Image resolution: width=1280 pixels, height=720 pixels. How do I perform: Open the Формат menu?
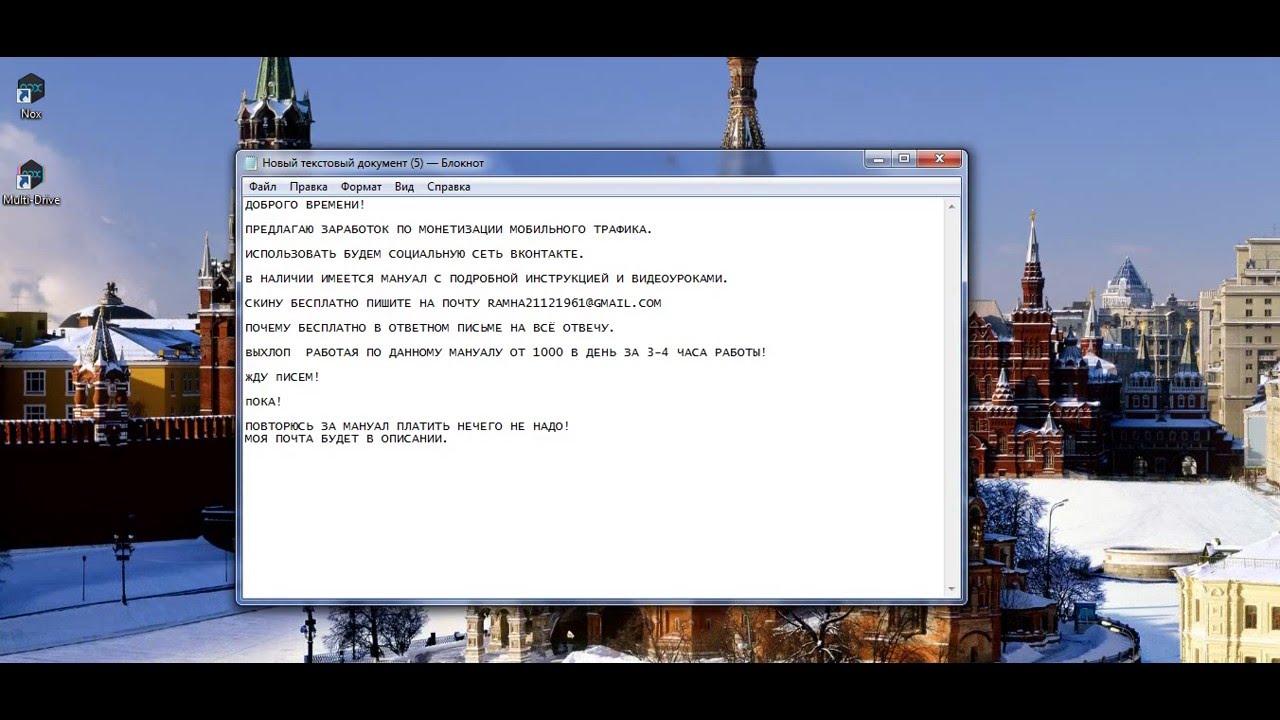pos(361,187)
